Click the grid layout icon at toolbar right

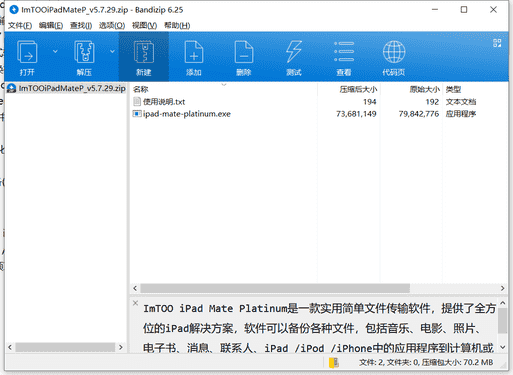point(497,43)
